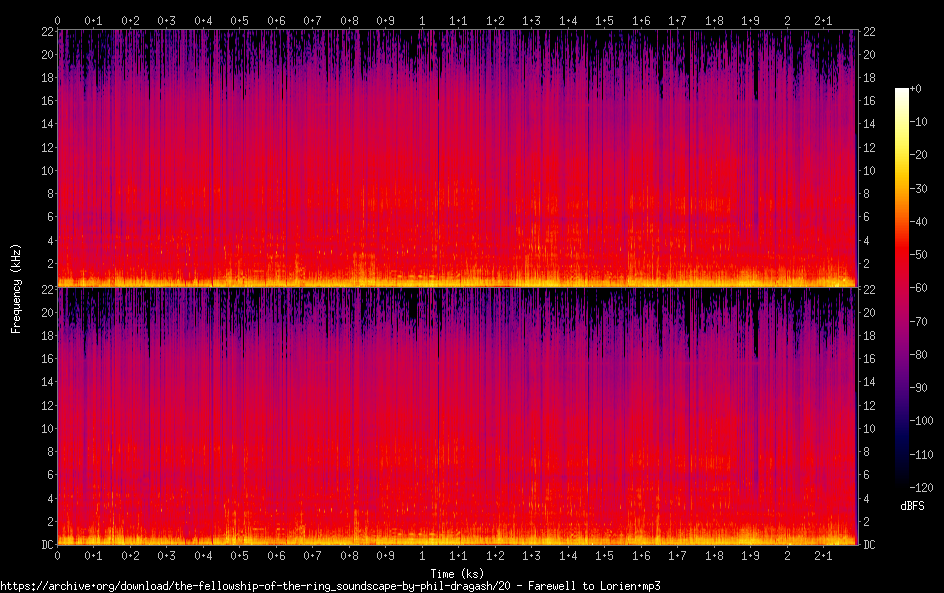This screenshot has width=944, height=593.
Task: Click the "Time (ks)" axis label
Action: 457,573
